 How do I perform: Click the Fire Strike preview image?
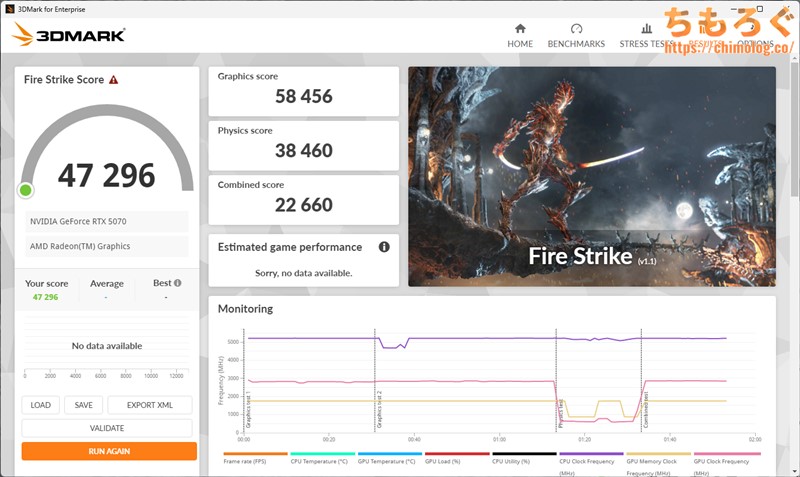click(592, 177)
